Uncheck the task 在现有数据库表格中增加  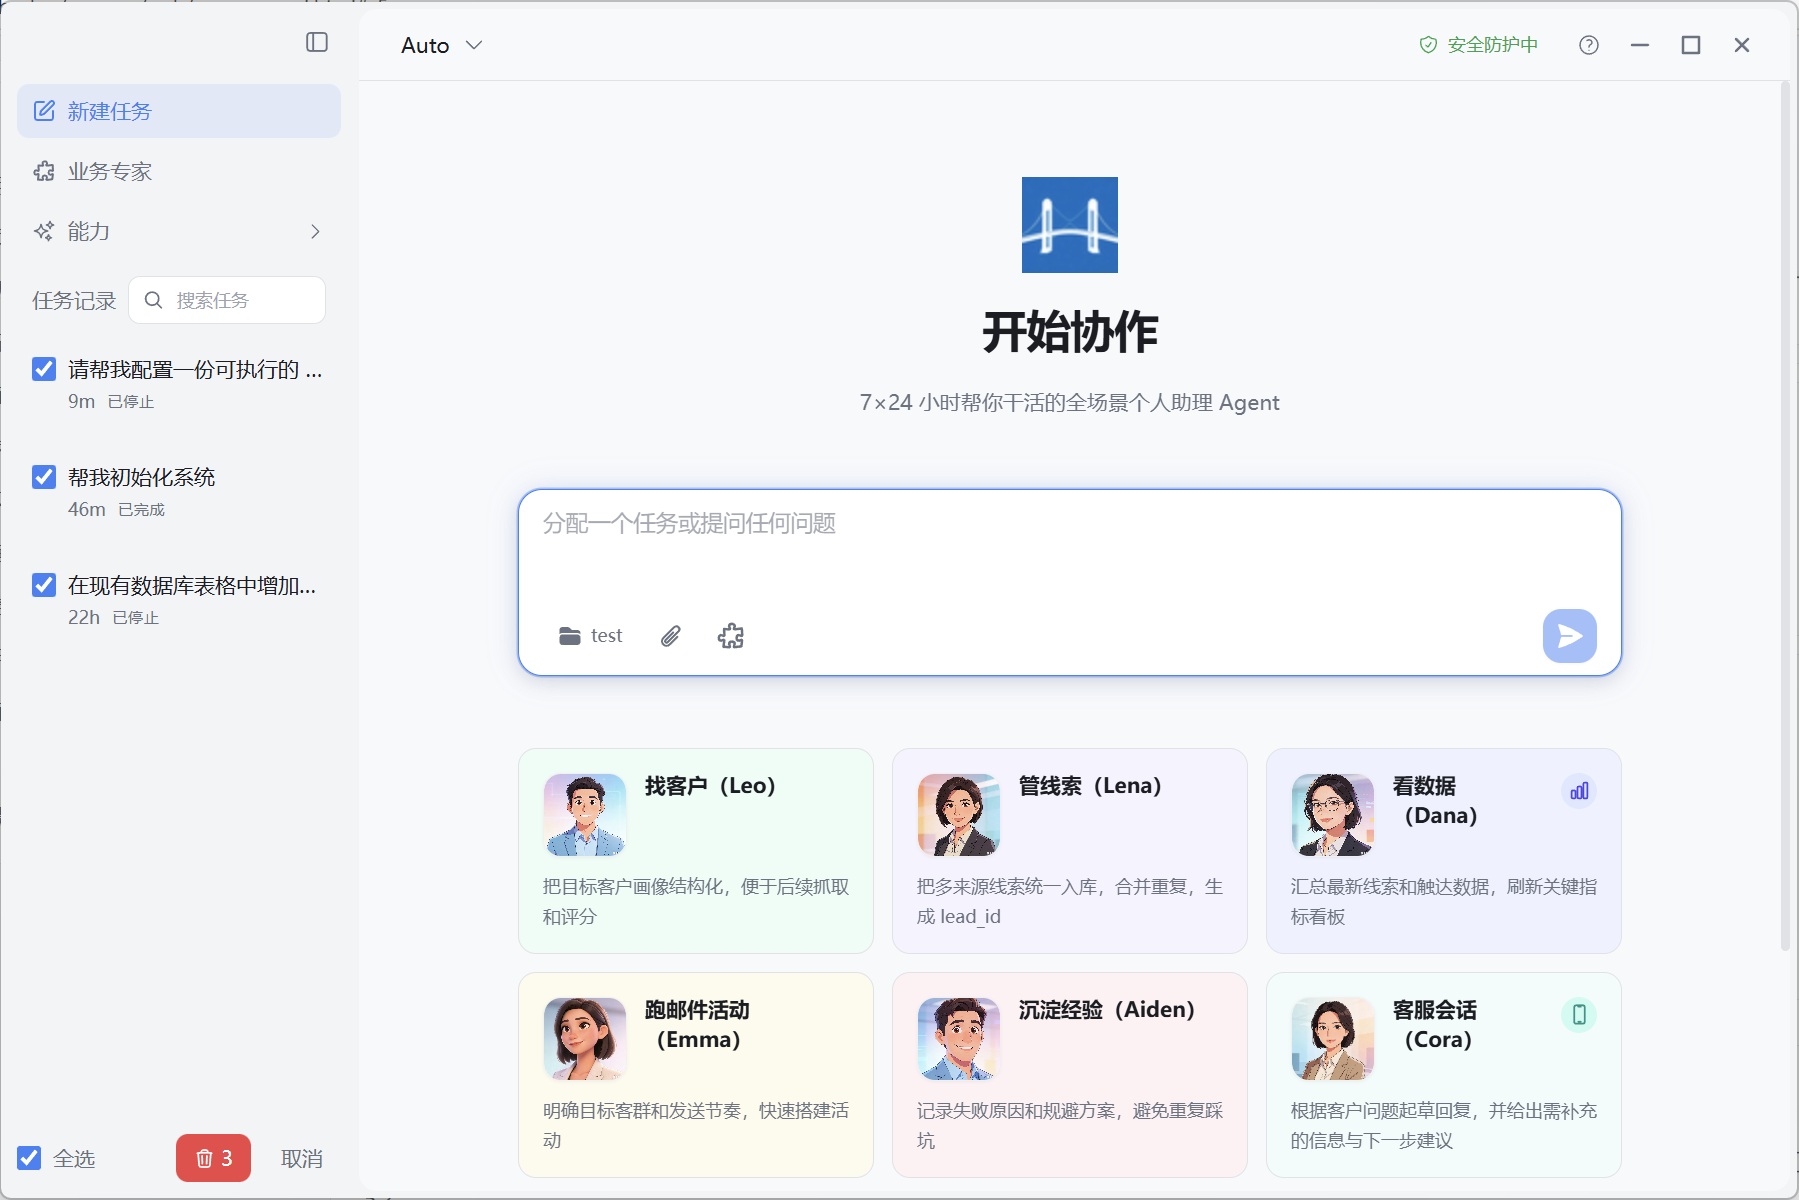pyautogui.click(x=44, y=585)
